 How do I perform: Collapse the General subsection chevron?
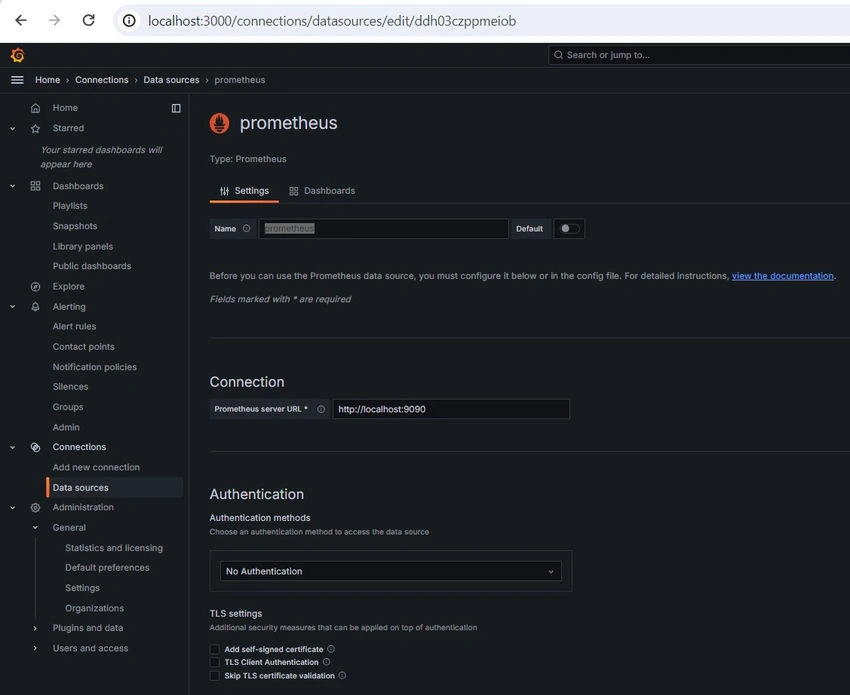[x=35, y=527]
